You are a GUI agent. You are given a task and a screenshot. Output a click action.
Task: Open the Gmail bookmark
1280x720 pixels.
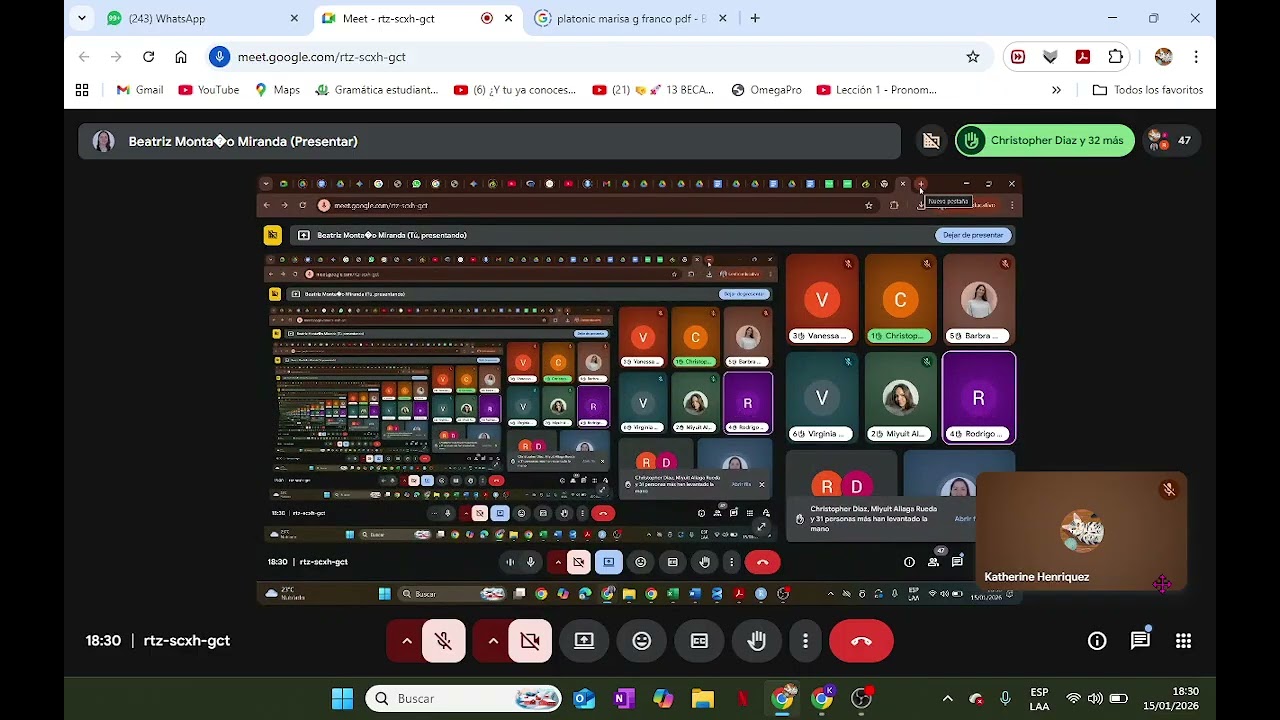pyautogui.click(x=139, y=90)
